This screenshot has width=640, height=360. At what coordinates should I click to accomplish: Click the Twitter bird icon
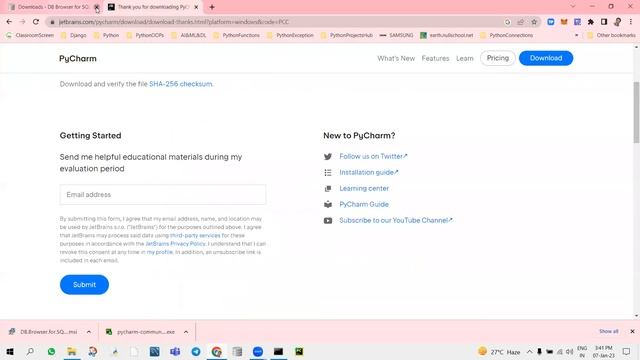328,156
